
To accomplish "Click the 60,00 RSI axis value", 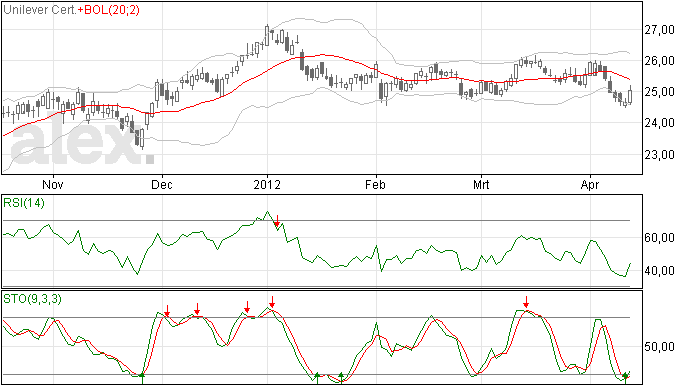I will coord(659,238).
